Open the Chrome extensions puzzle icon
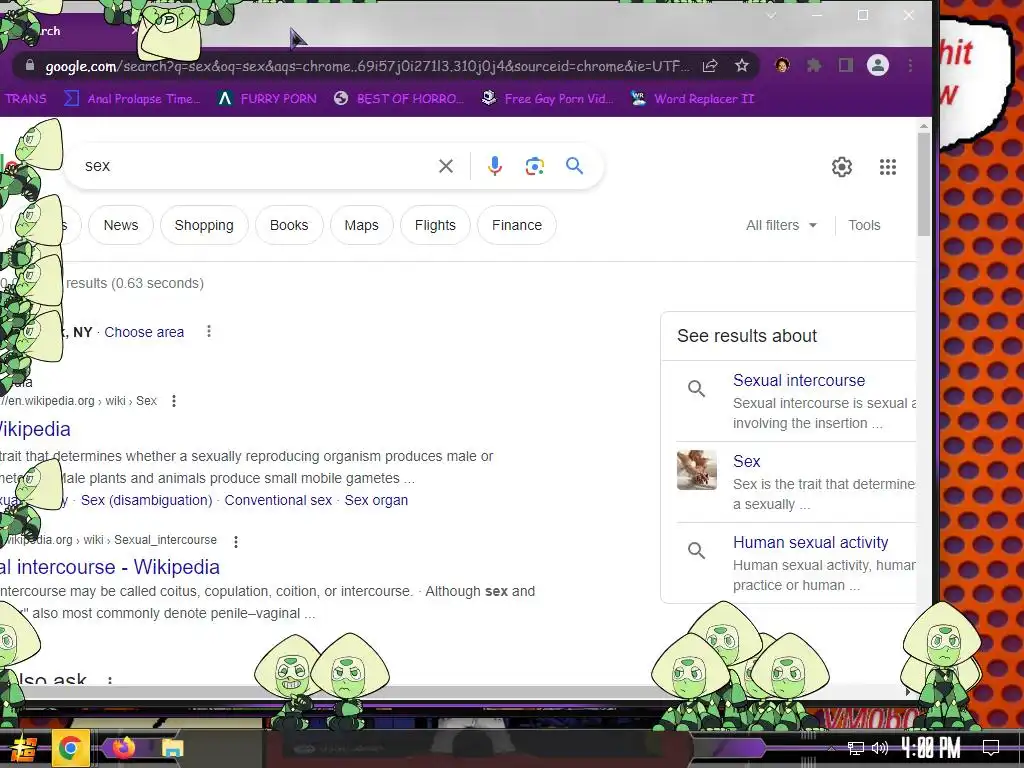 [814, 65]
